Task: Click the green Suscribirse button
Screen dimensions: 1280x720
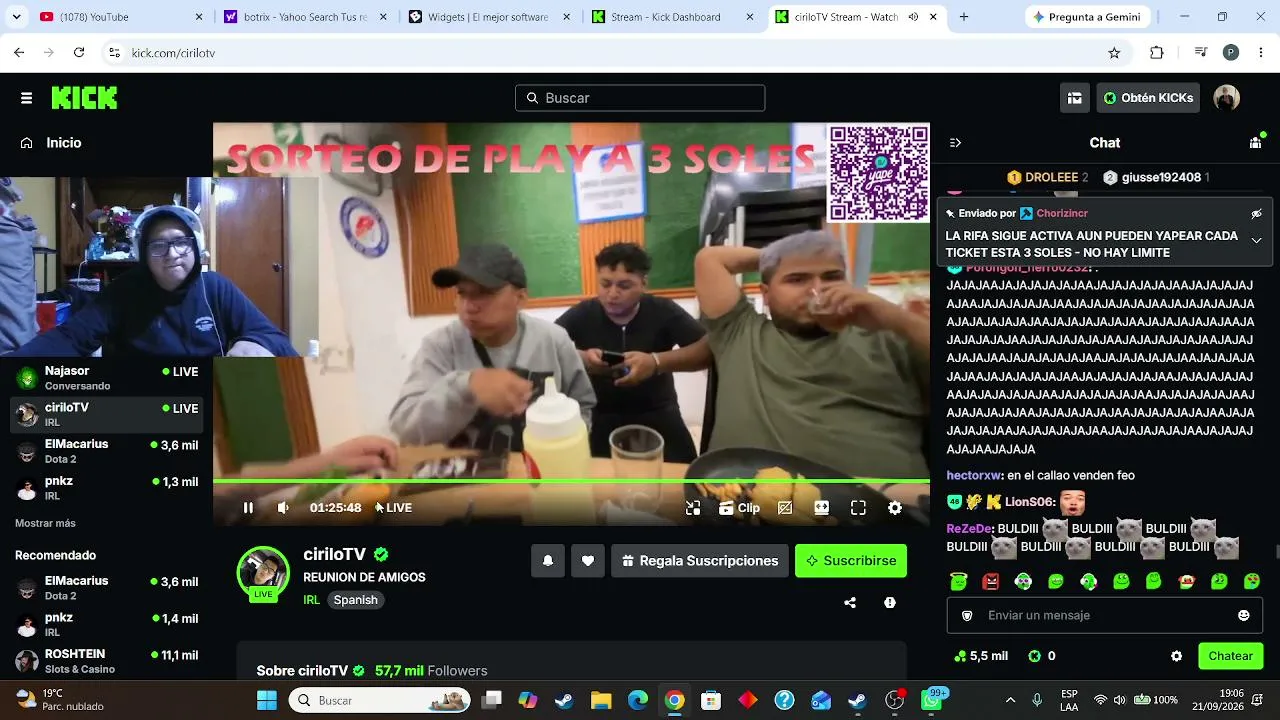Action: coord(851,561)
